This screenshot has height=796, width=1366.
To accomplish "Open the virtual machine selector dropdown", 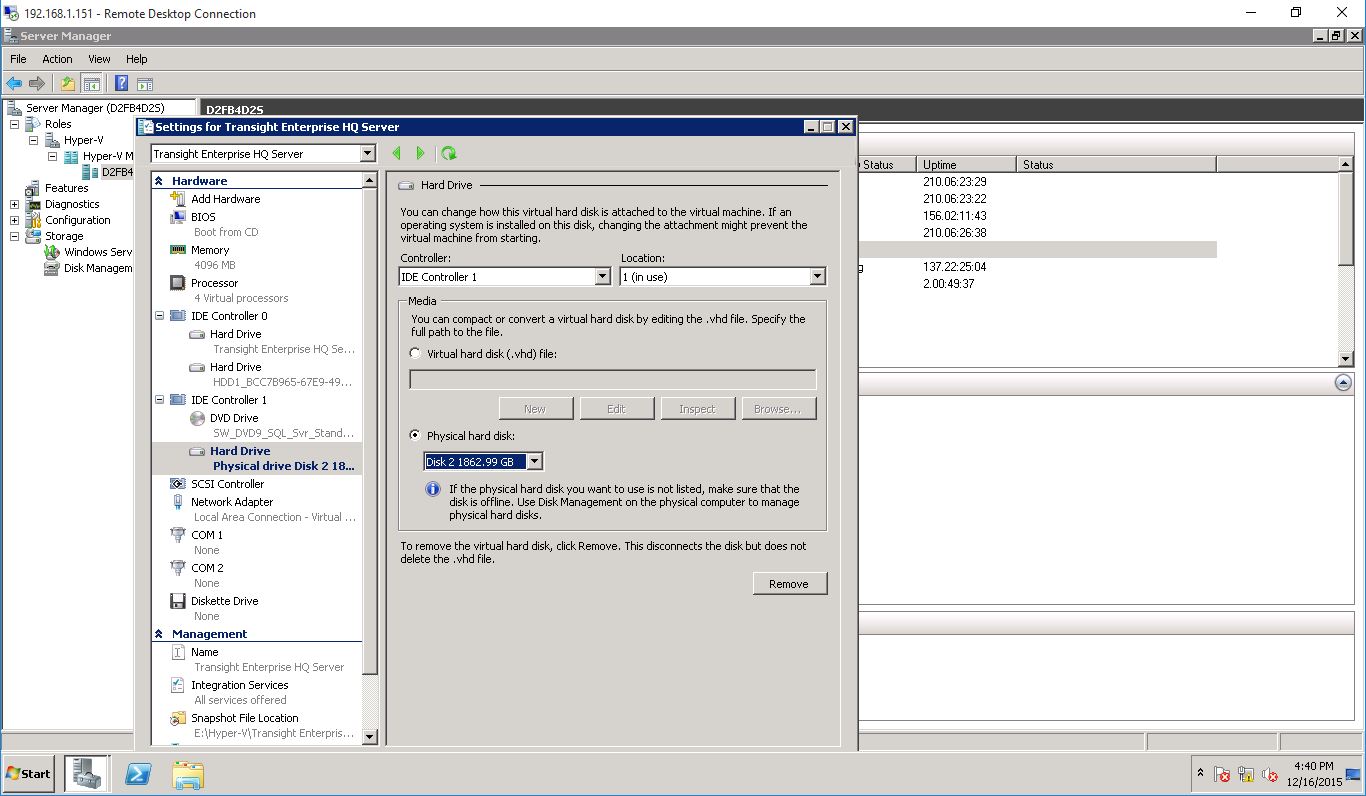I will tap(367, 154).
